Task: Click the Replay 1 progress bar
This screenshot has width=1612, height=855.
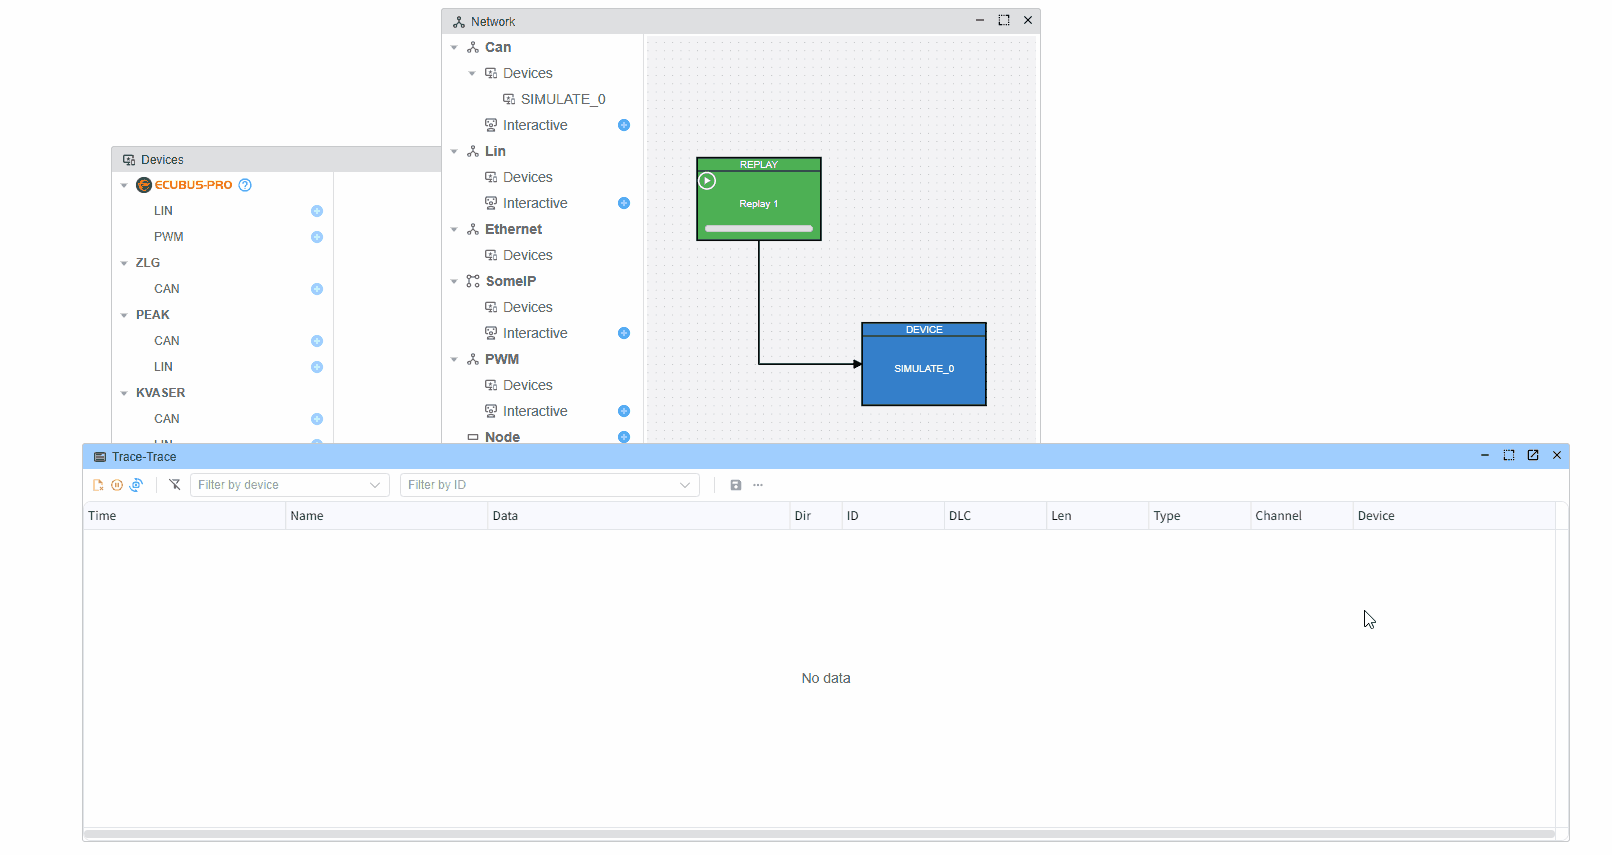Action: tap(758, 228)
